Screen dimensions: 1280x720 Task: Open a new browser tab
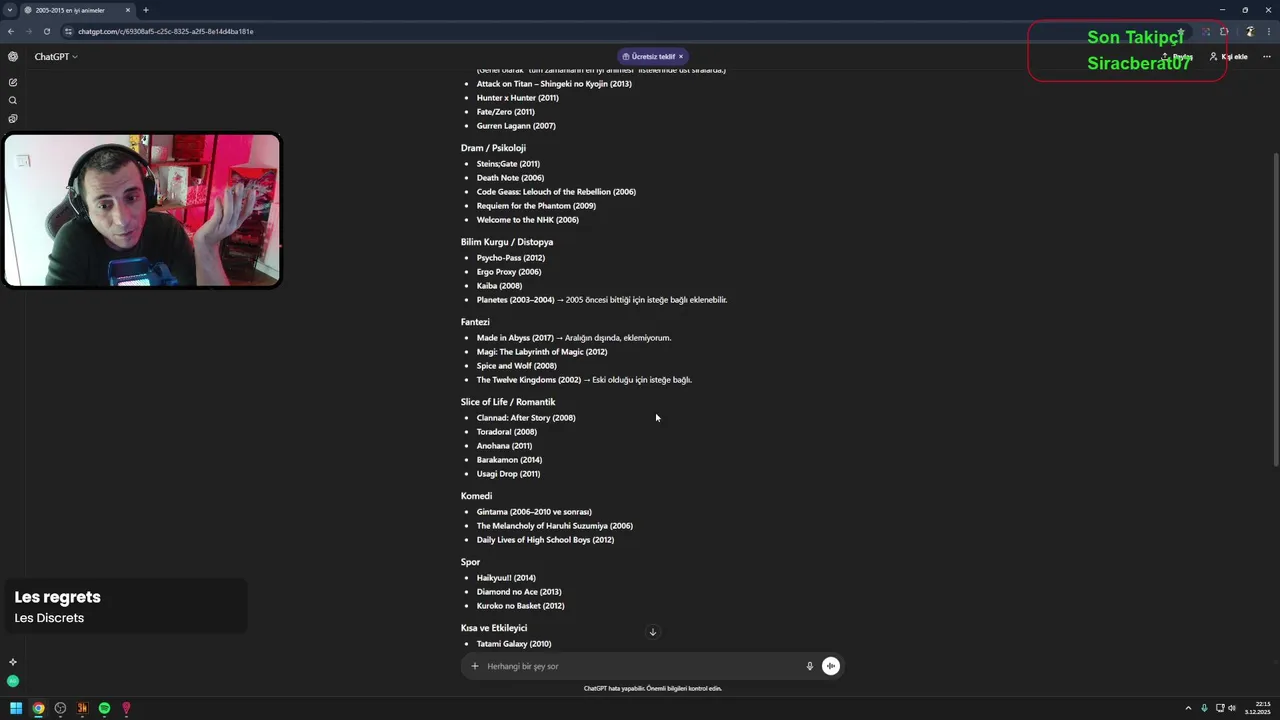[146, 10]
